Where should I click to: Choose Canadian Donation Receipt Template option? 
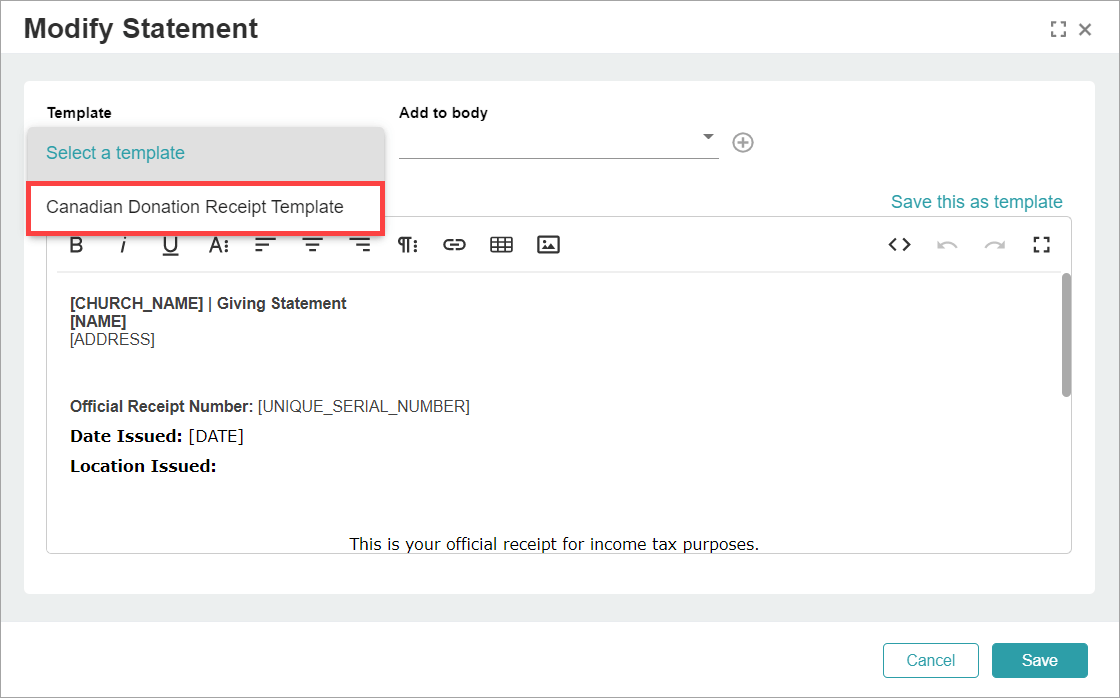click(x=206, y=207)
